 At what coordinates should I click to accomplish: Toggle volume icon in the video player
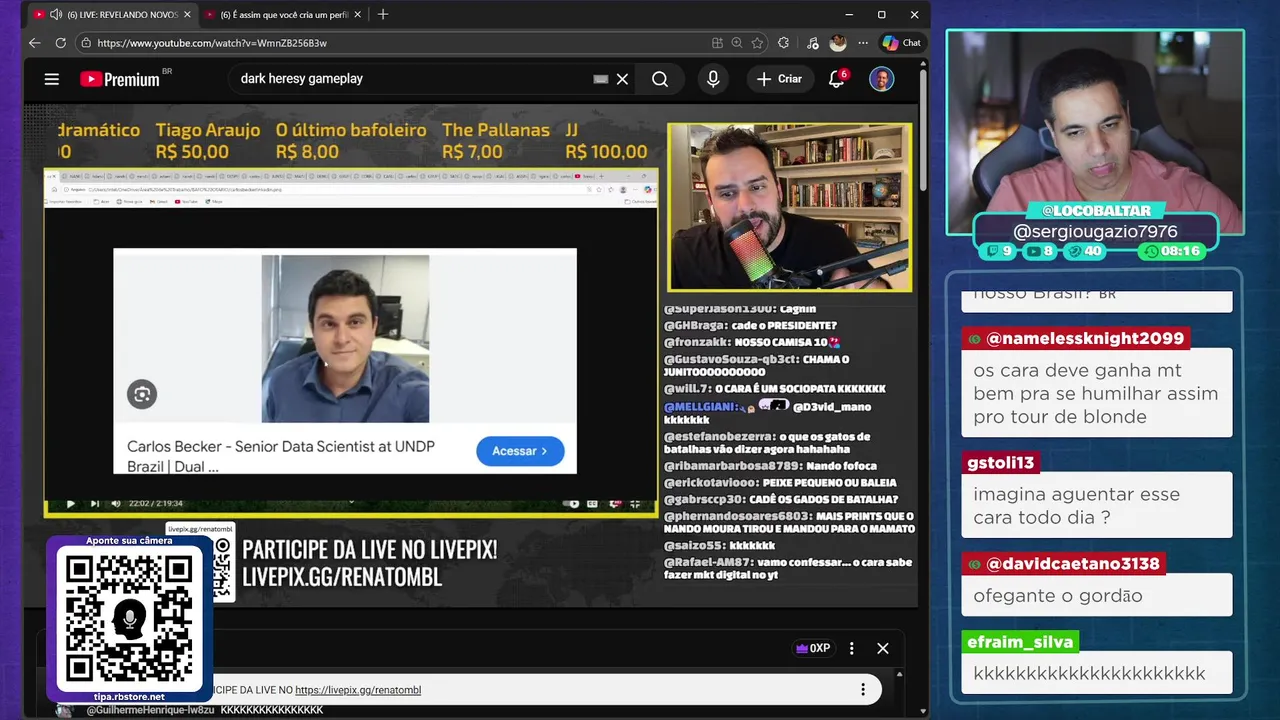pyautogui.click(x=116, y=503)
